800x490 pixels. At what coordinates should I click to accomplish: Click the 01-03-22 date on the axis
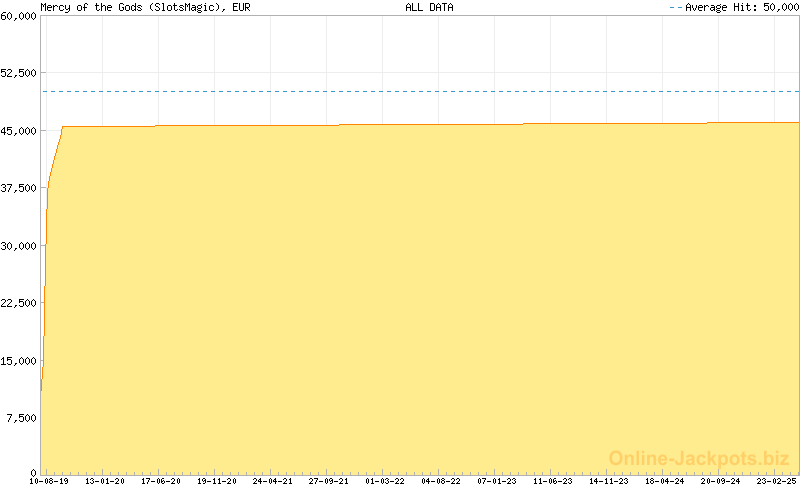click(x=385, y=481)
